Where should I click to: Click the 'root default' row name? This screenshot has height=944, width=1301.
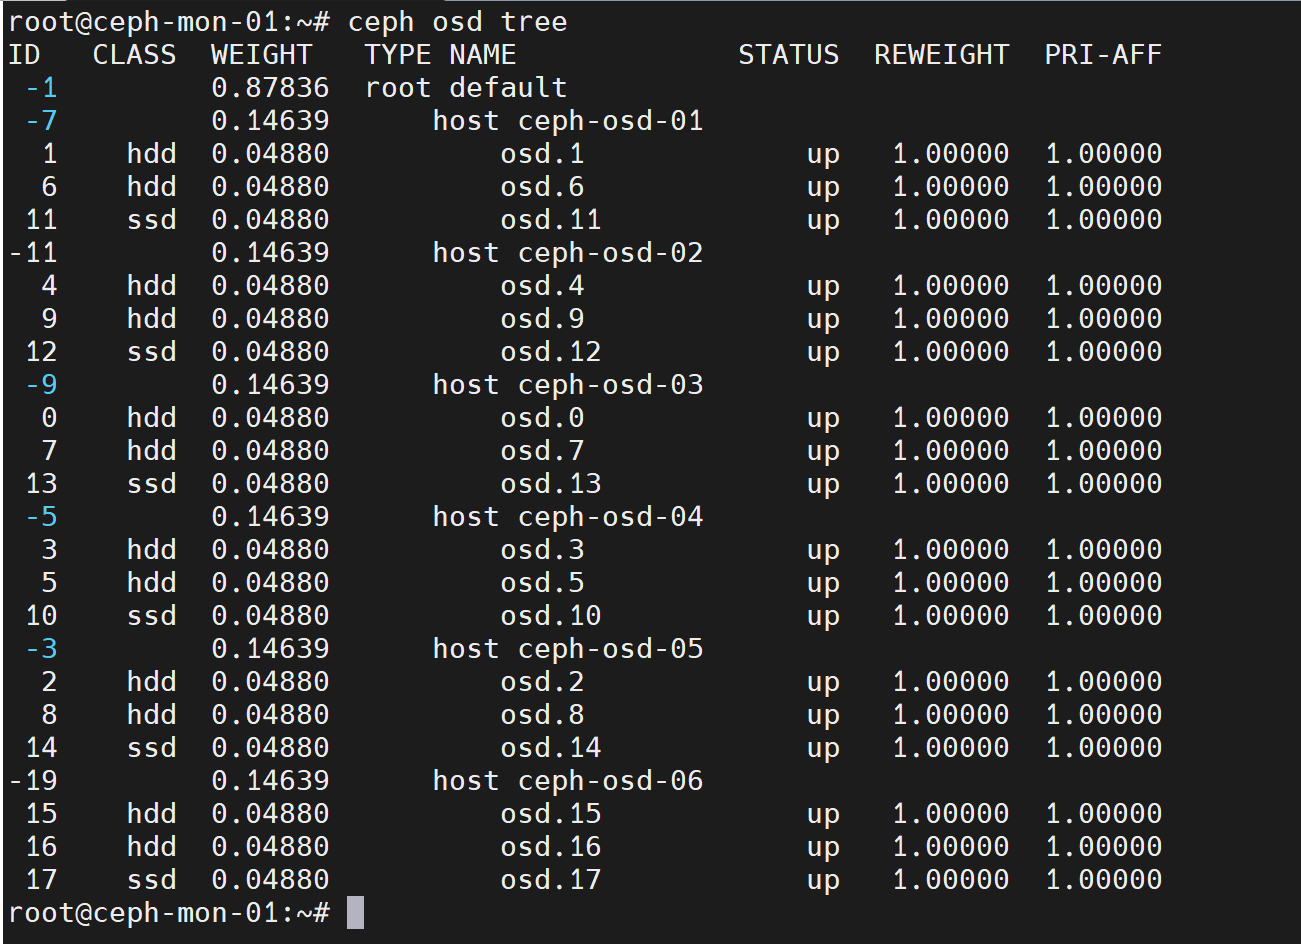coord(466,87)
